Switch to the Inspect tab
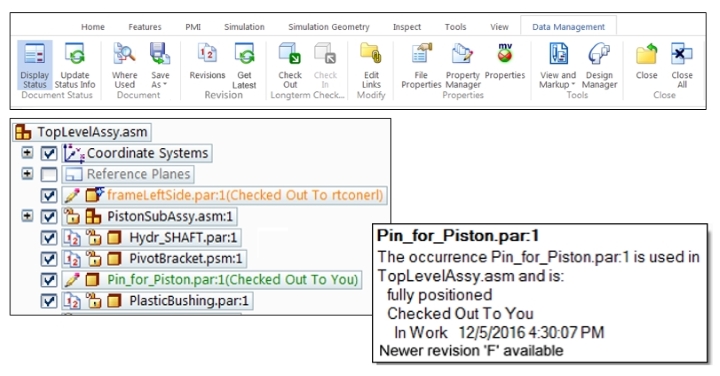 pos(407,27)
